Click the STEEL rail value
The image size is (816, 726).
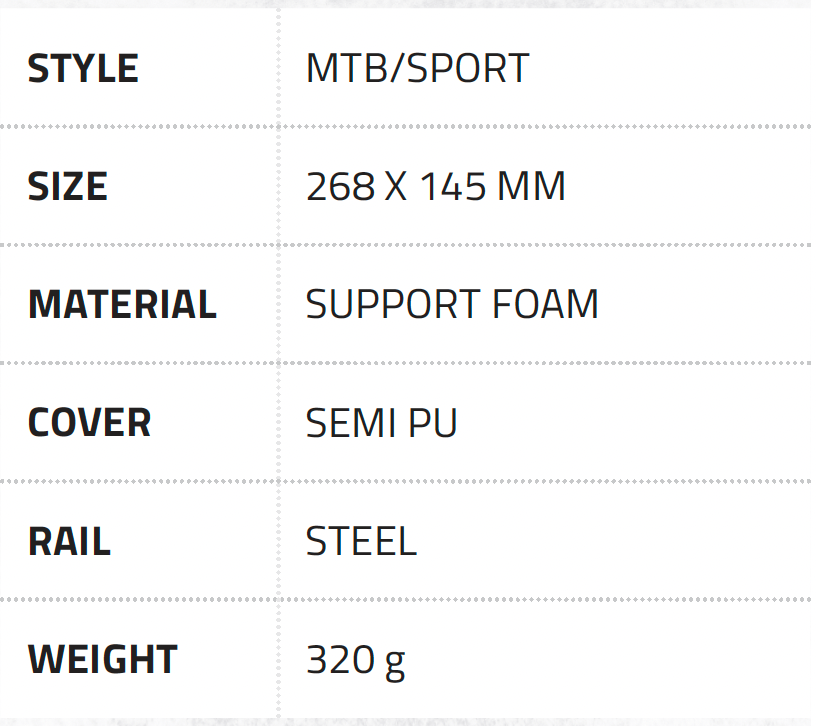tap(361, 541)
